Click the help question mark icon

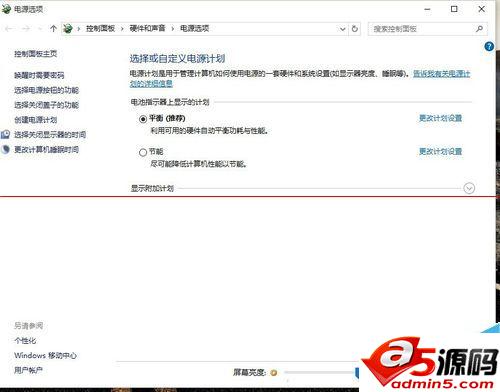489,46
